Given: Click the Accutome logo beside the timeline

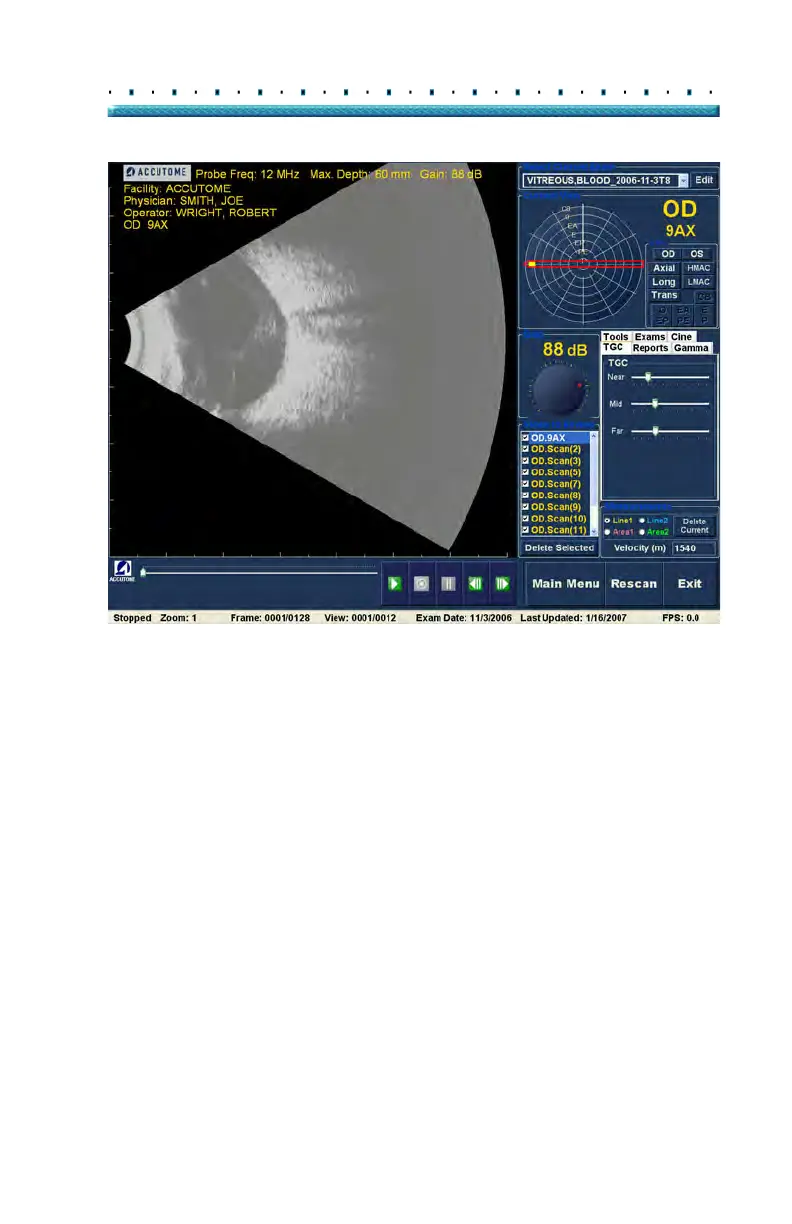Looking at the screenshot, I should 120,572.
